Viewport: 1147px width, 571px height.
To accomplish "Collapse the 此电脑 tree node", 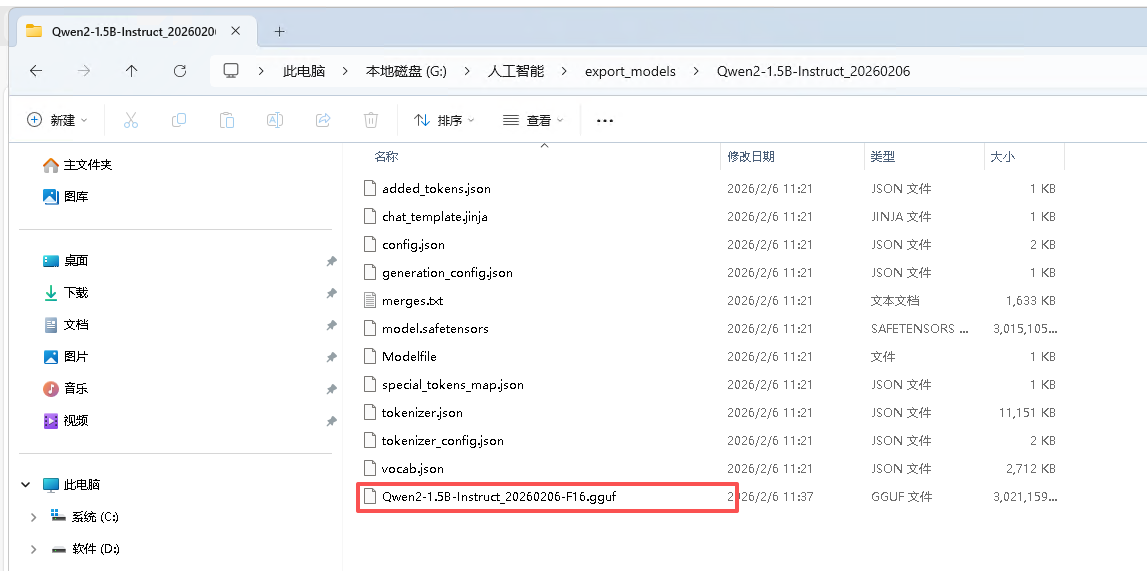I will [x=26, y=485].
